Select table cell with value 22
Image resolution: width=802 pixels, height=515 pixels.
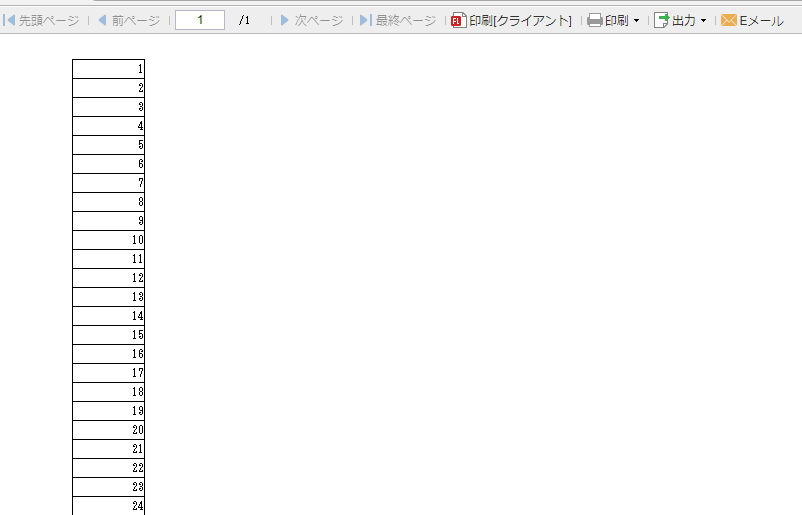tap(108, 468)
